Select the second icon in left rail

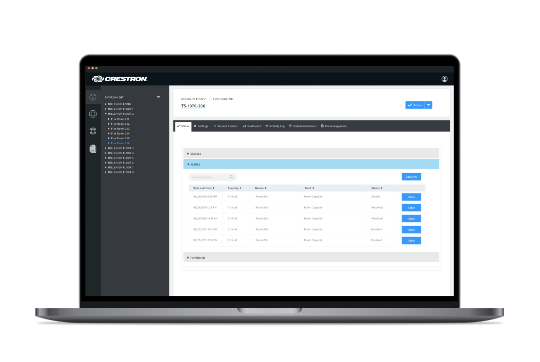pyautogui.click(x=93, y=114)
